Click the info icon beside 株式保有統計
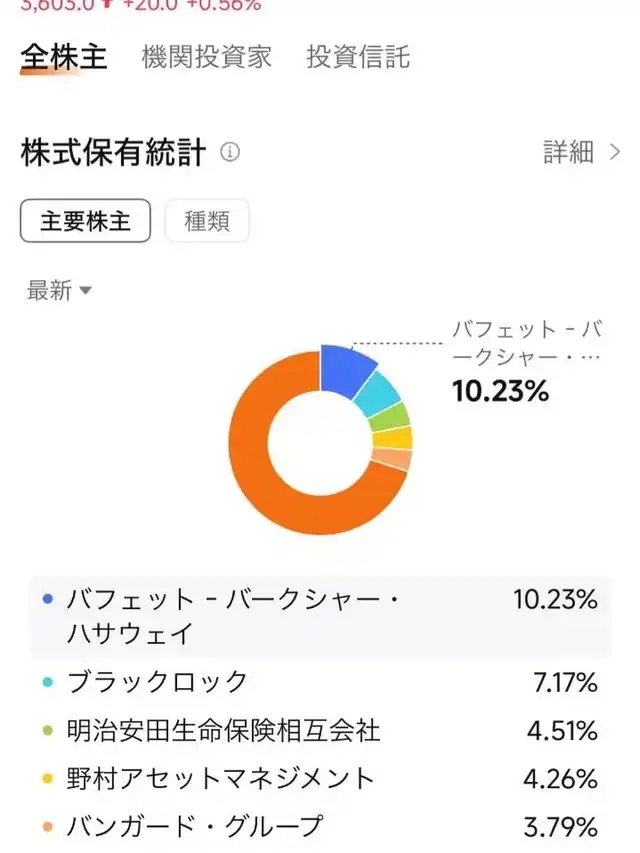Image resolution: width=640 pixels, height=853 pixels. 230,153
